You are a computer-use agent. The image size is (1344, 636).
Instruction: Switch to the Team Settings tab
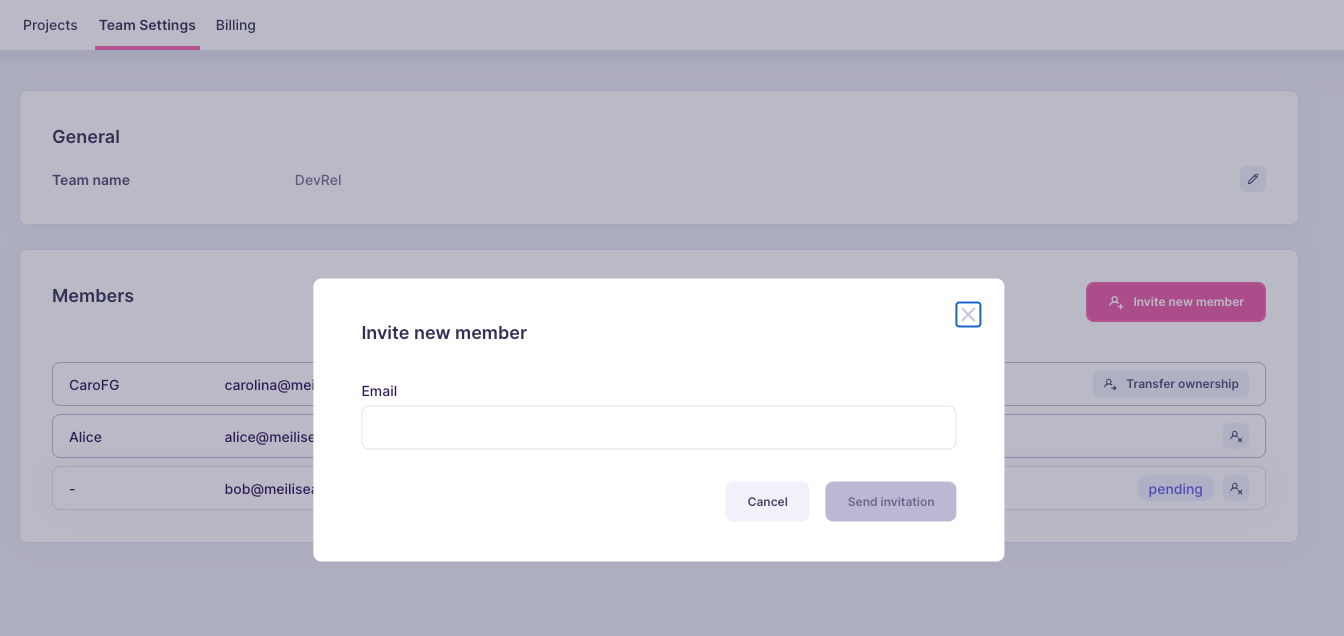pyautogui.click(x=147, y=25)
